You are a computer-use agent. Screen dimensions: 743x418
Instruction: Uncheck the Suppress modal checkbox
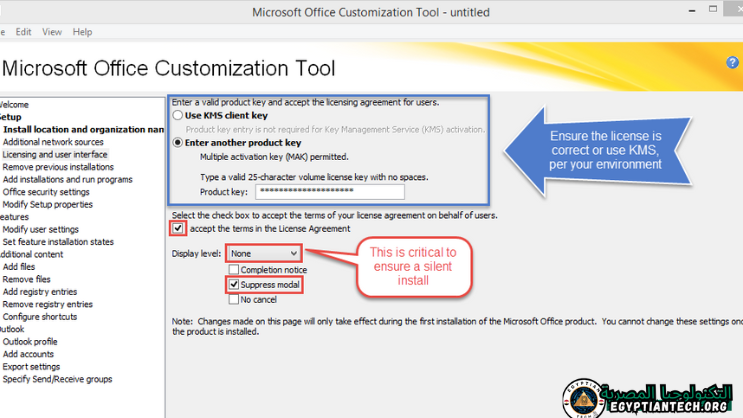coord(234,285)
